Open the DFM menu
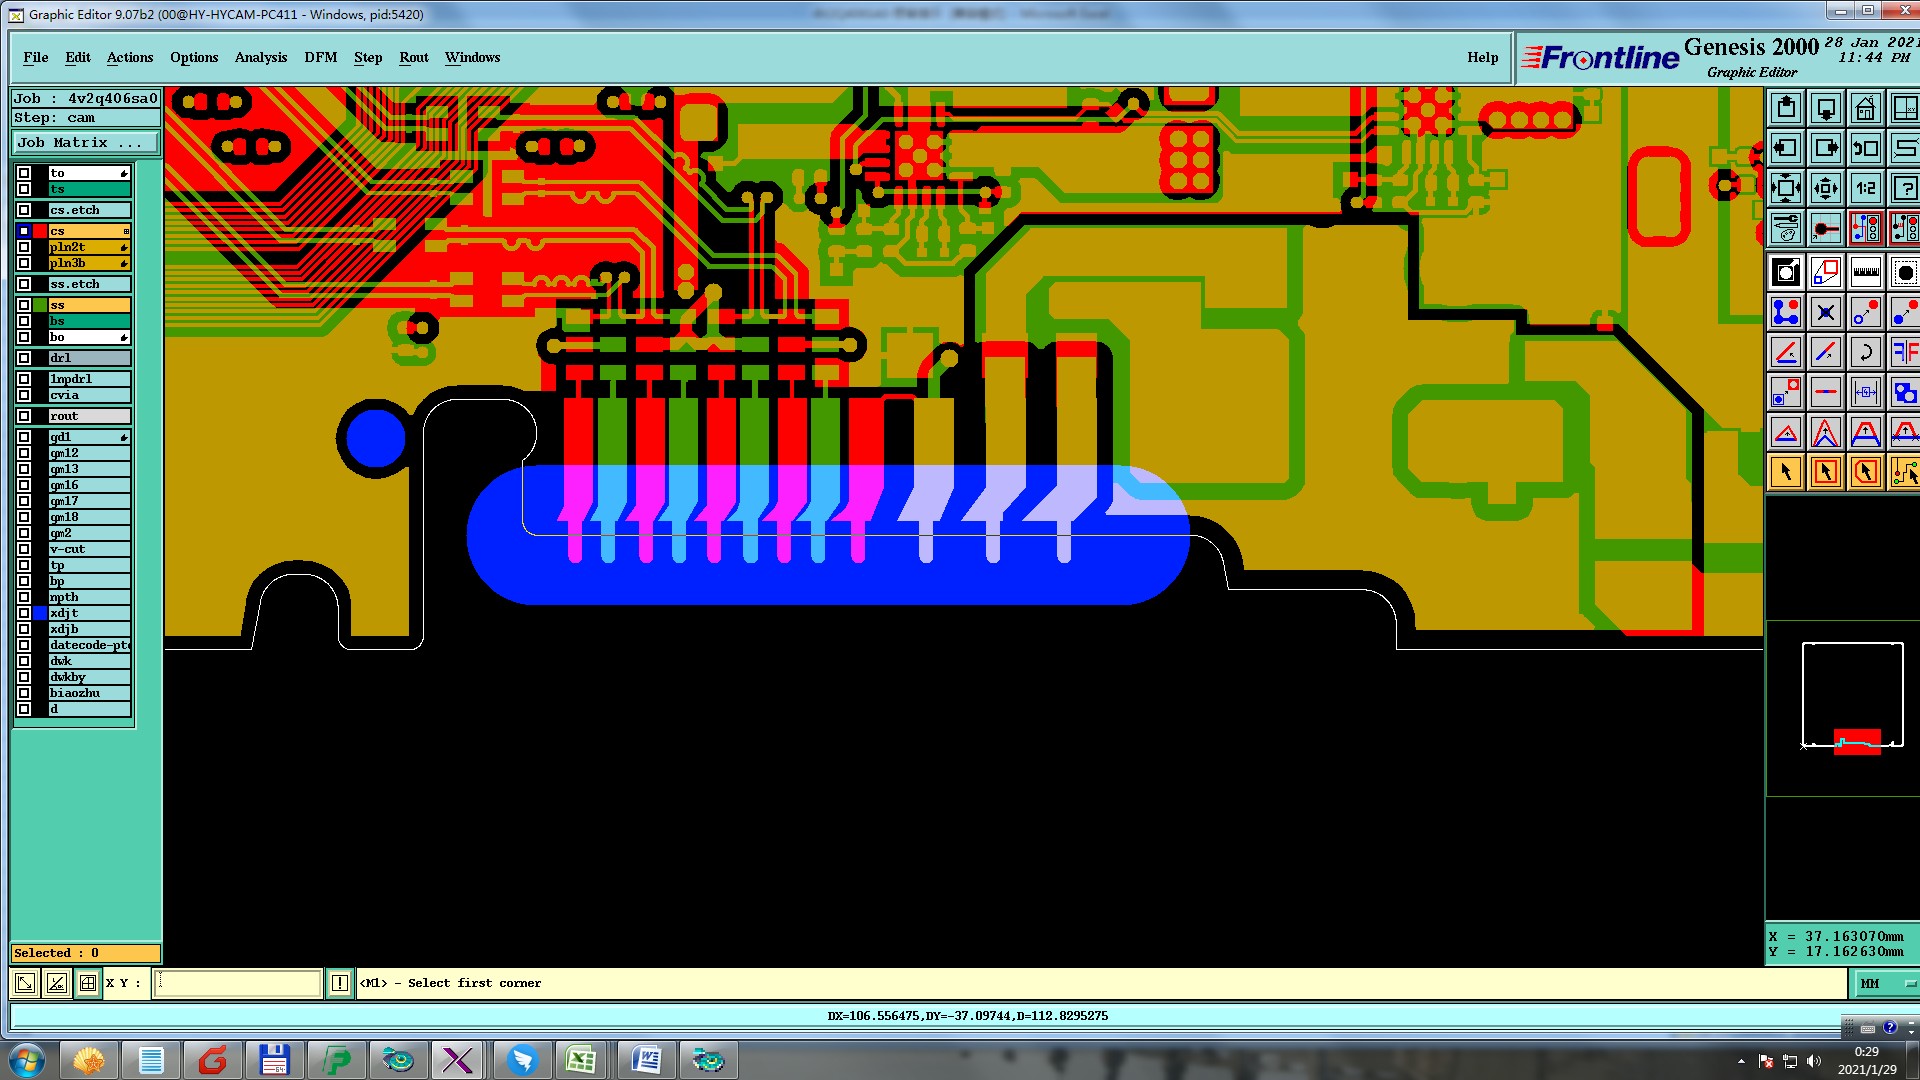 tap(320, 57)
